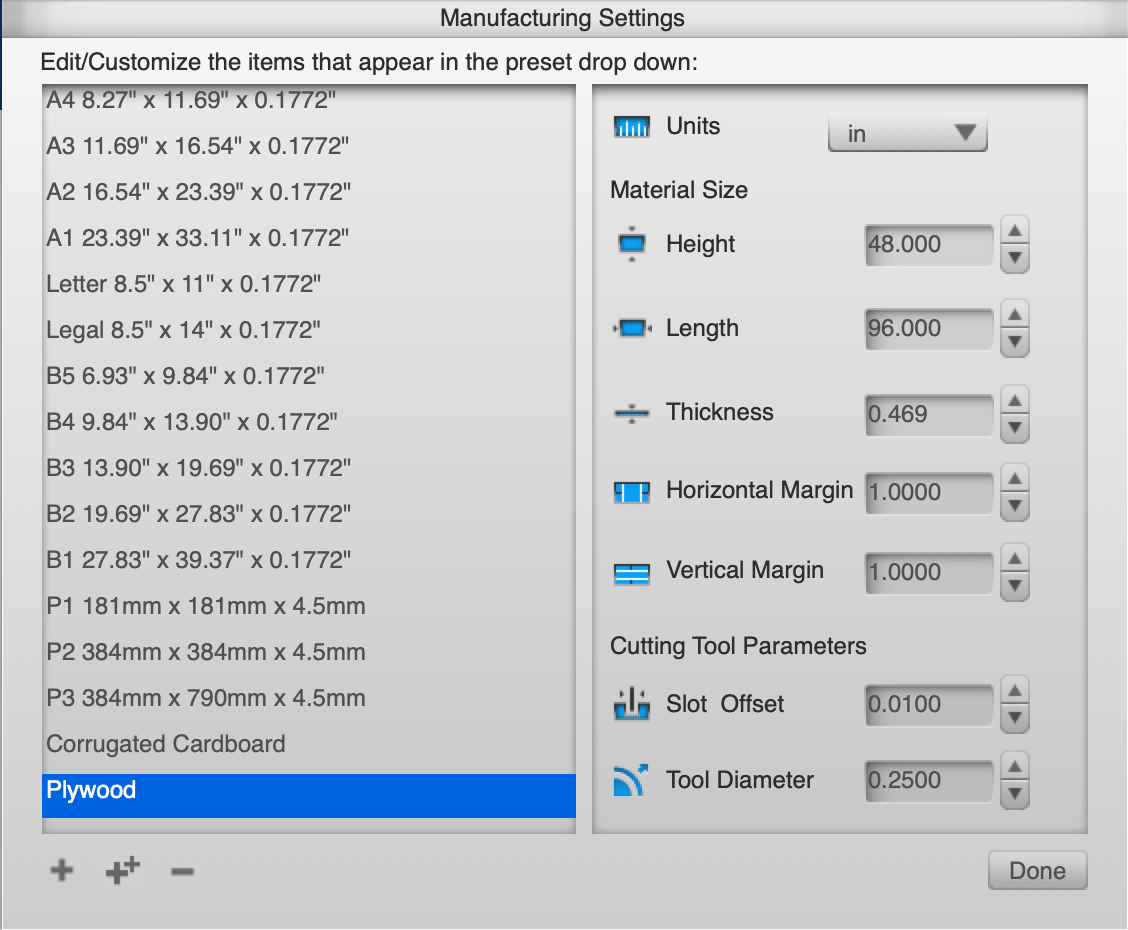The height and width of the screenshot is (930, 1128).
Task: Click the Height value field 48.000
Action: coord(929,245)
